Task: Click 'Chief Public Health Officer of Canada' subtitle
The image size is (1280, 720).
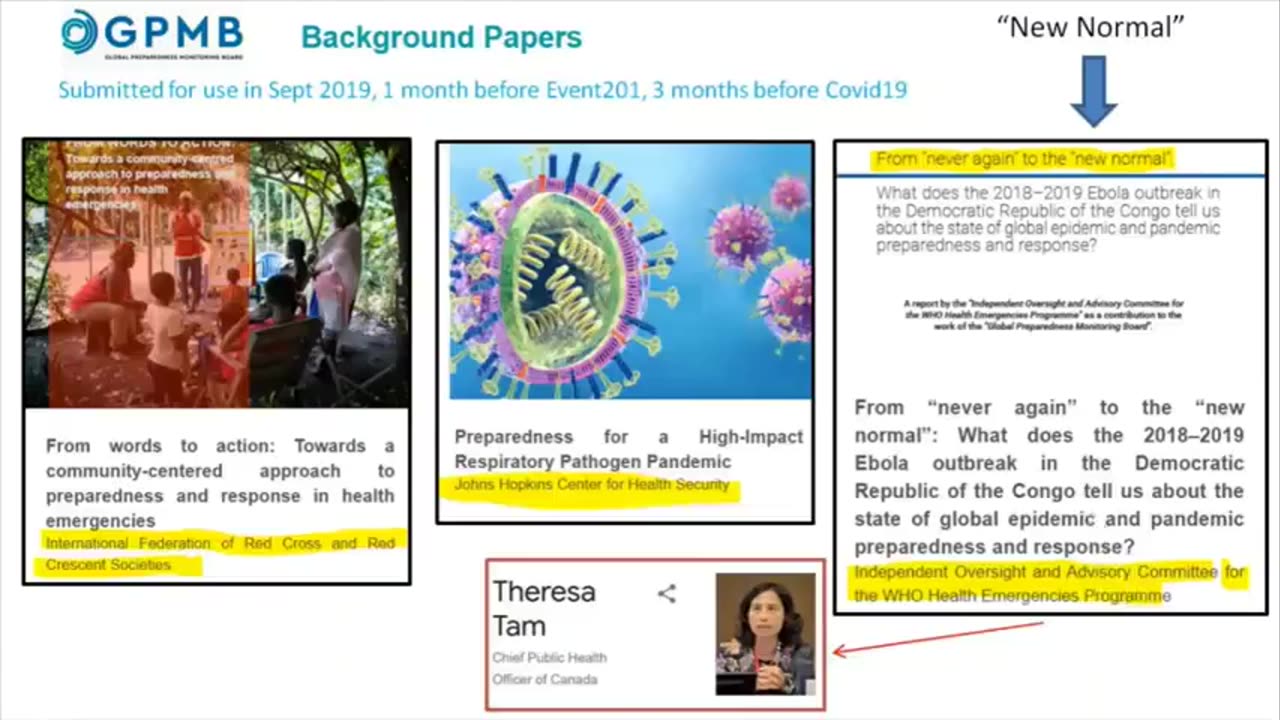Action: coord(549,668)
